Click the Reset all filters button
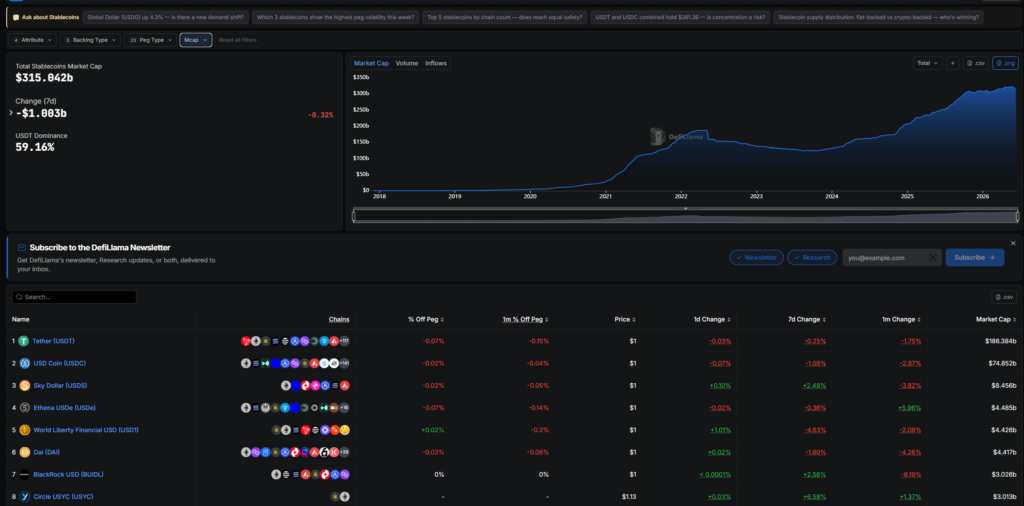Image resolution: width=1024 pixels, height=506 pixels. pos(238,40)
